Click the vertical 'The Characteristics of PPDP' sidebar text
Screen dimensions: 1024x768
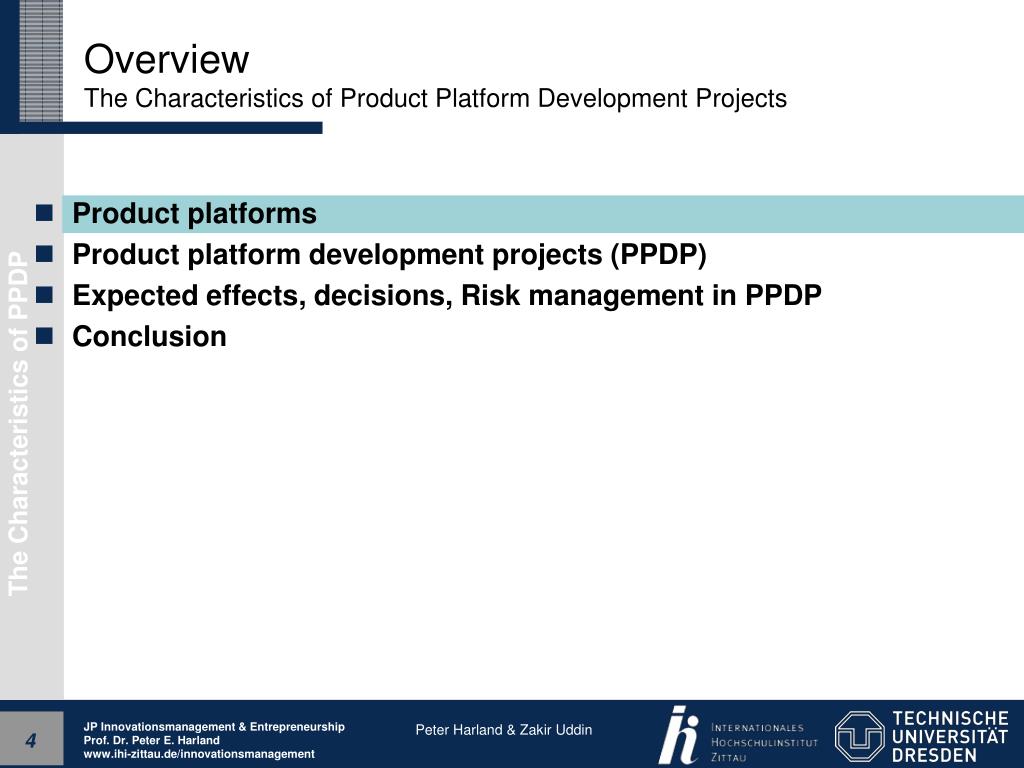click(x=18, y=424)
